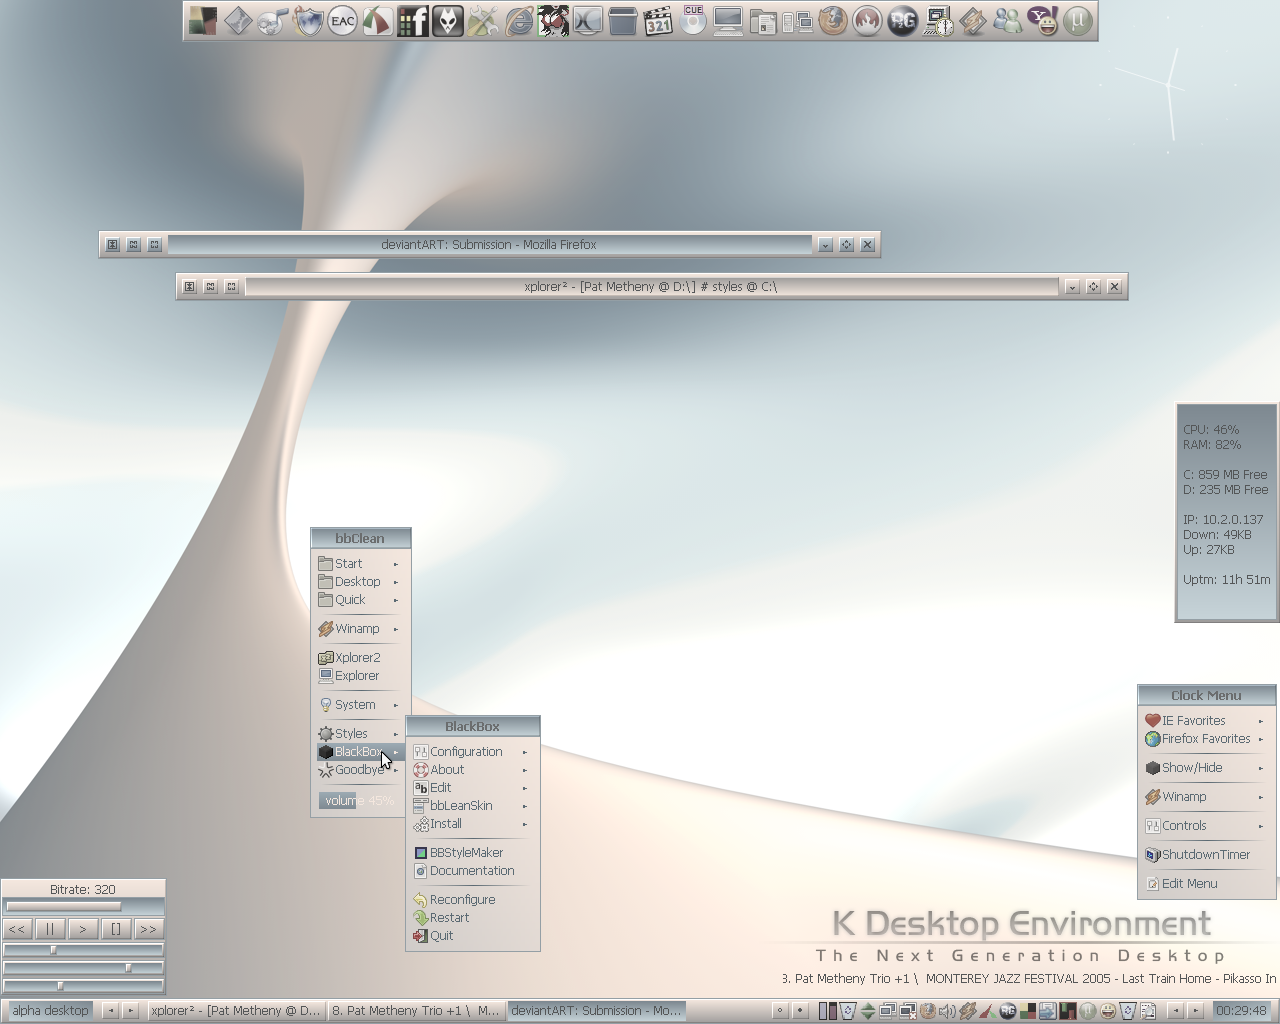
Task: Click the alpha desktop workspace label
Action: (x=50, y=1011)
